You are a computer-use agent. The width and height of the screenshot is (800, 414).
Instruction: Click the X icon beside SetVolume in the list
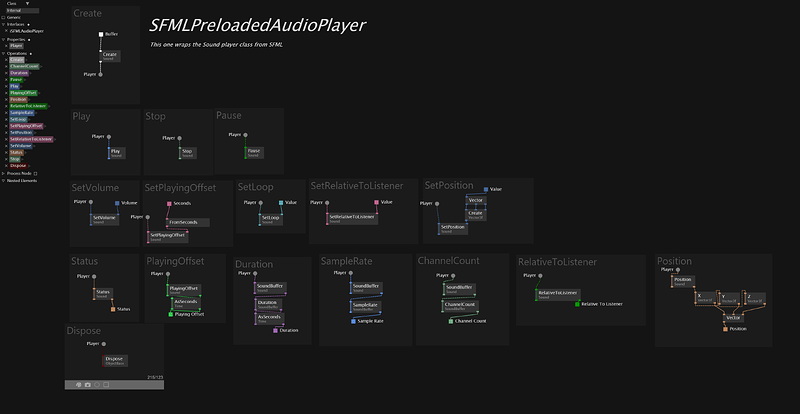point(7,145)
